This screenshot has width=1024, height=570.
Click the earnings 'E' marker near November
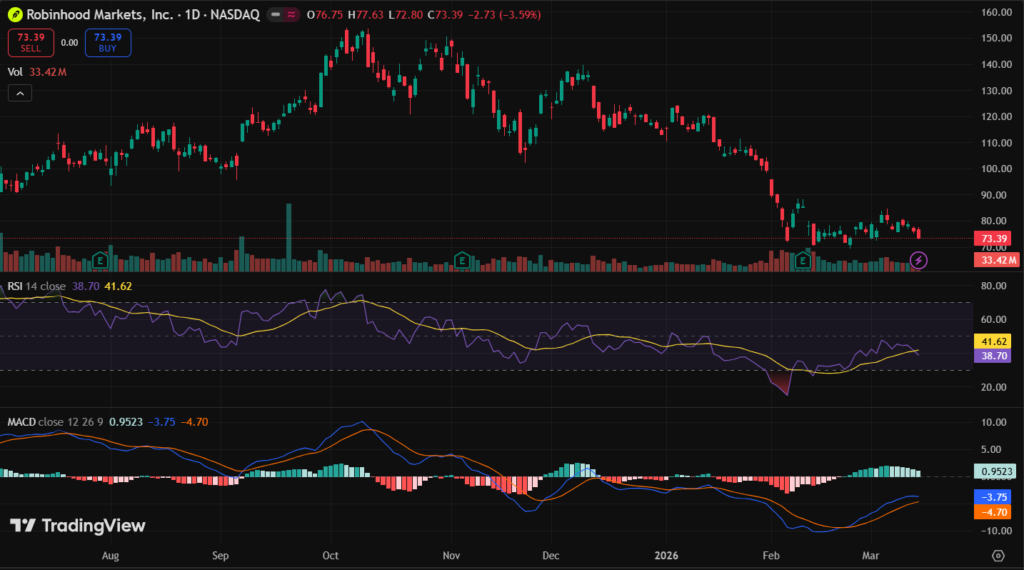click(461, 260)
